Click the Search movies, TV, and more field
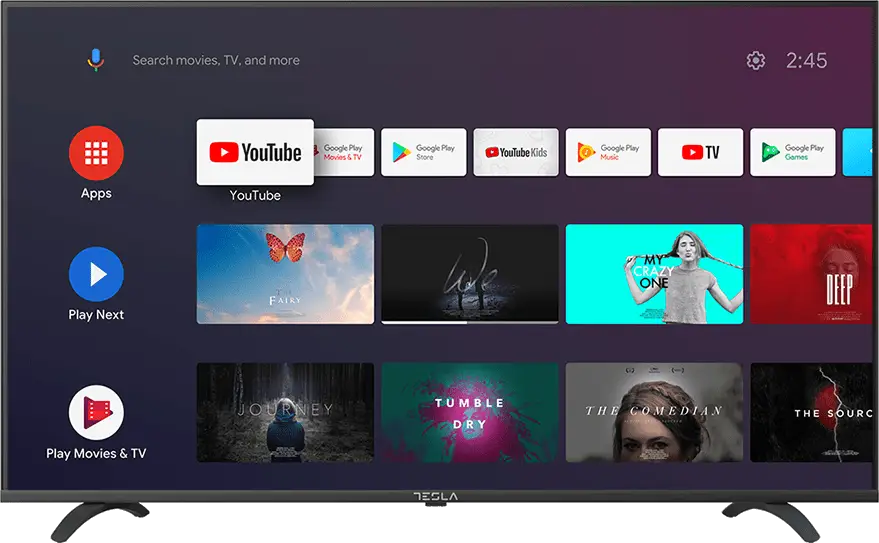The height and width of the screenshot is (543, 879). click(x=216, y=60)
